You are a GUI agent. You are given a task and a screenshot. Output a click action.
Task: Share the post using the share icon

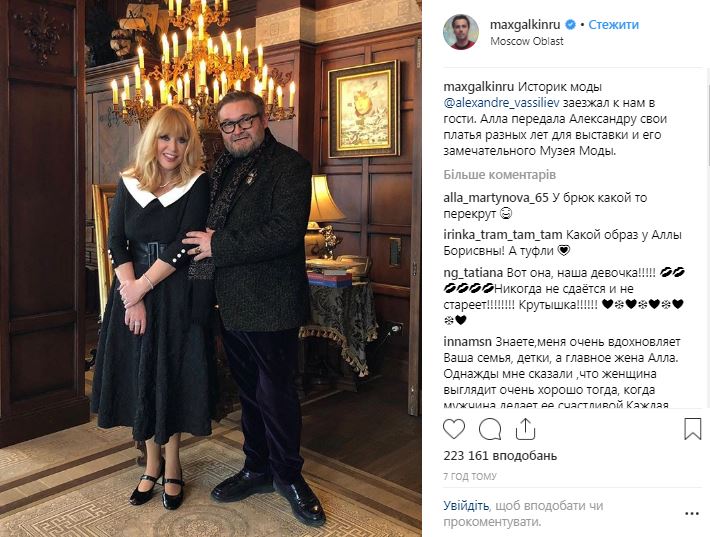pyautogui.click(x=525, y=428)
